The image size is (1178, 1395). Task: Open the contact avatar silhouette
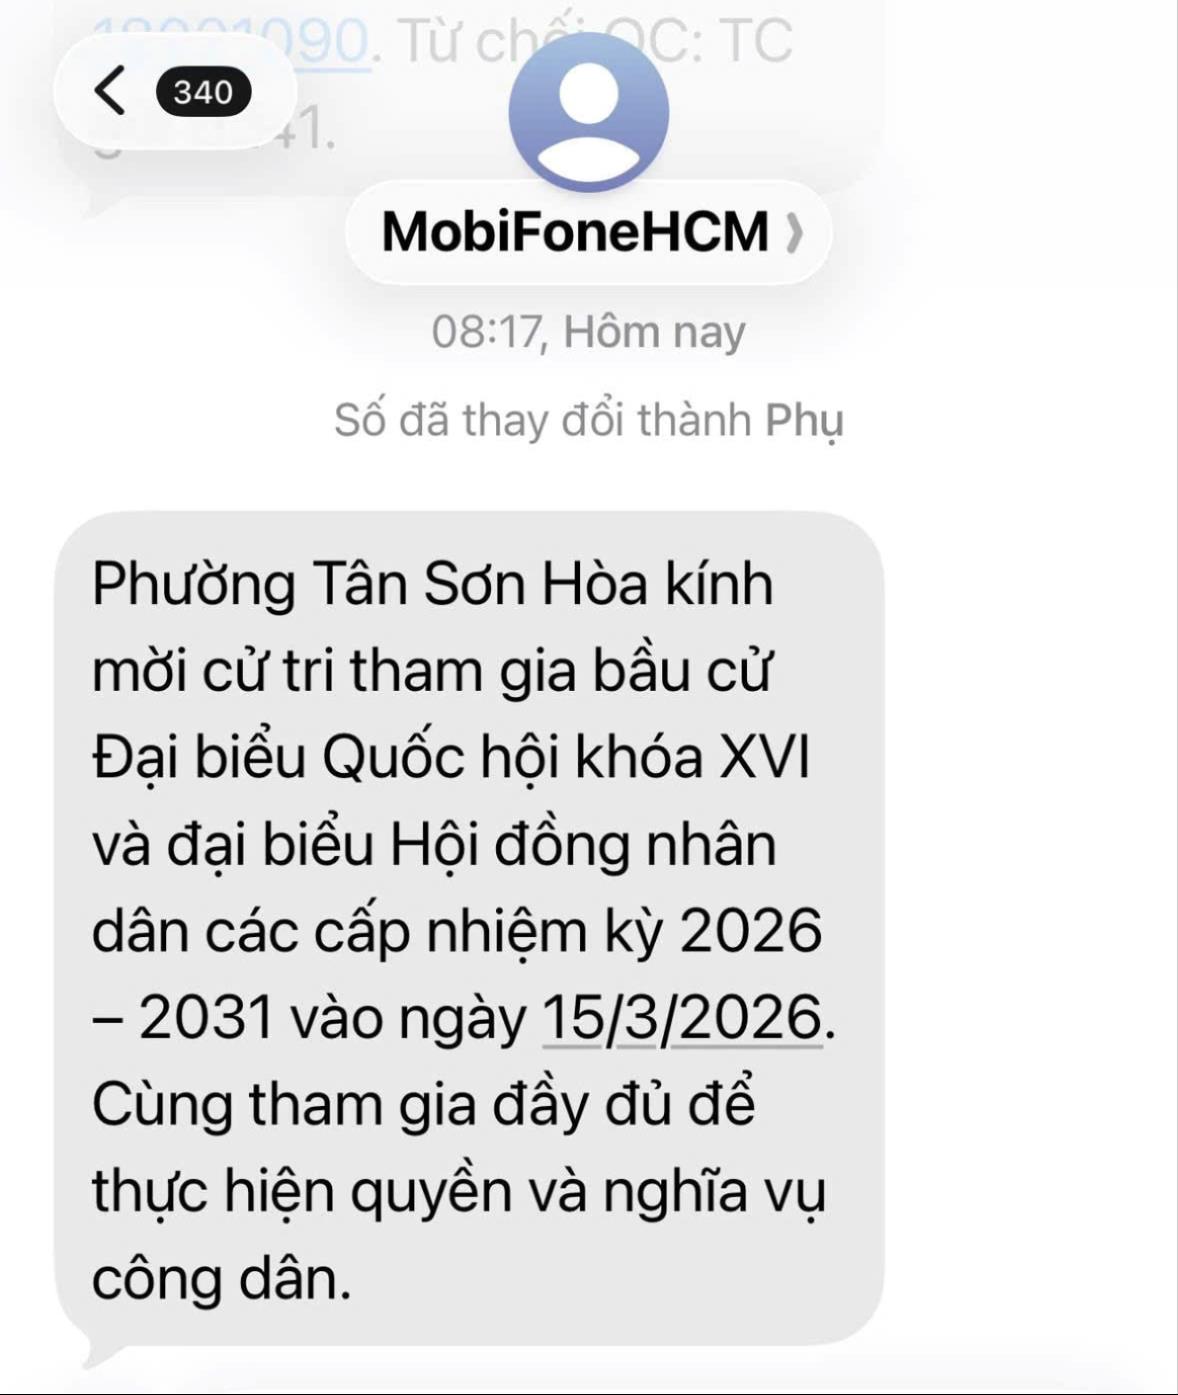(588, 112)
